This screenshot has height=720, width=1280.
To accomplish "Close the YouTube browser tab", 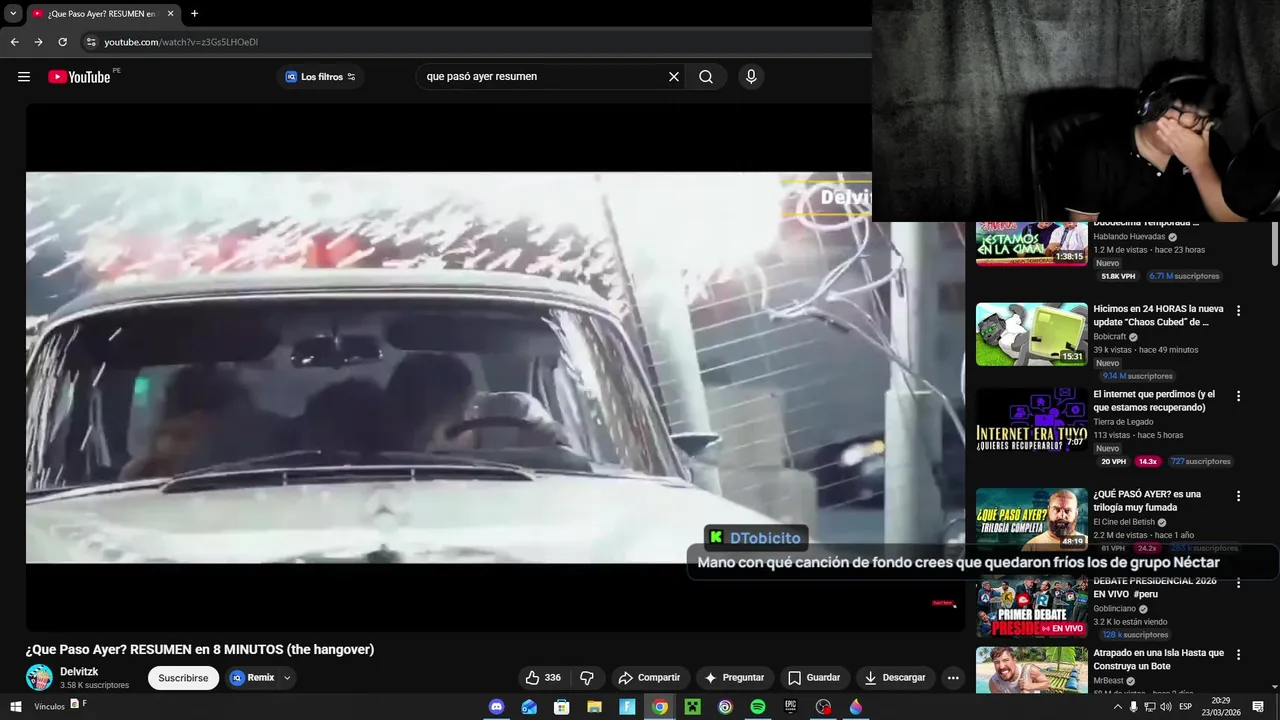I will click(x=170, y=14).
